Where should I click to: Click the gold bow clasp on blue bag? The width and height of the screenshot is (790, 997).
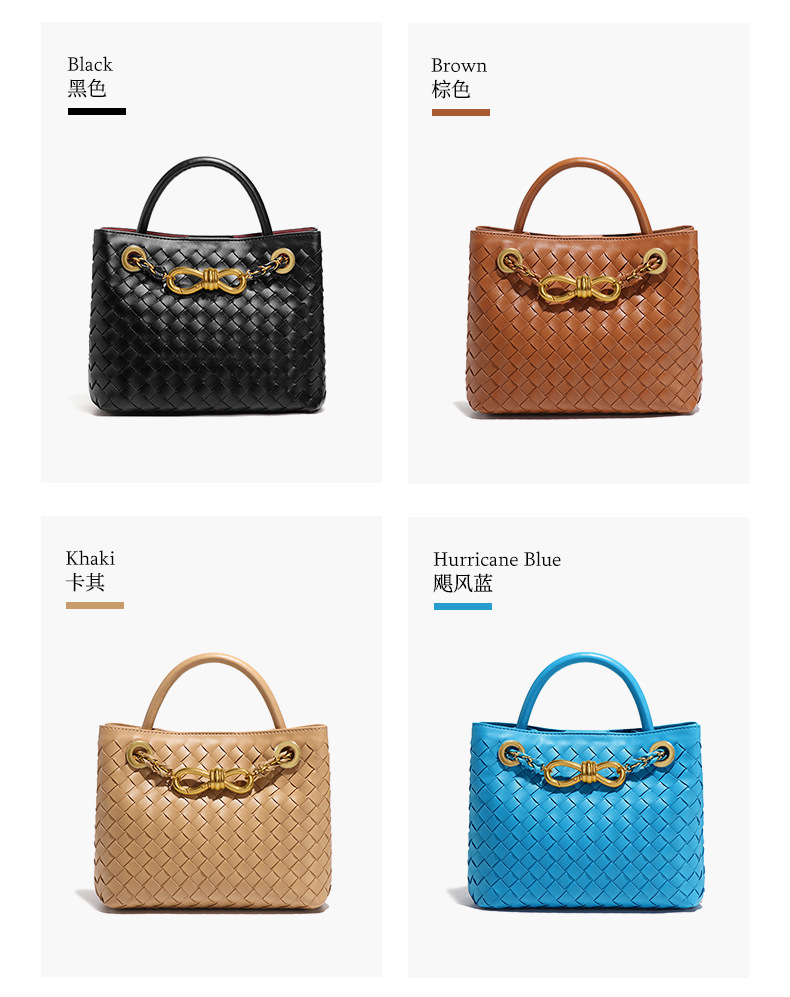click(x=584, y=772)
